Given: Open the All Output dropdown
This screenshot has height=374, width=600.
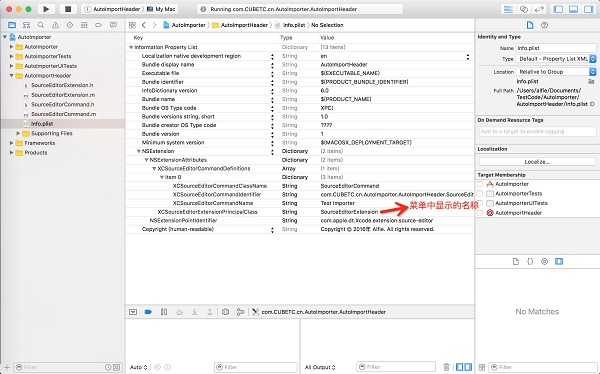Looking at the screenshot, I should 320,367.
